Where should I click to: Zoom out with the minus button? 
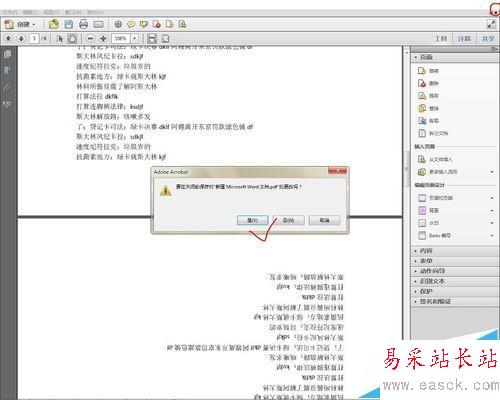pyautogui.click(x=90, y=39)
